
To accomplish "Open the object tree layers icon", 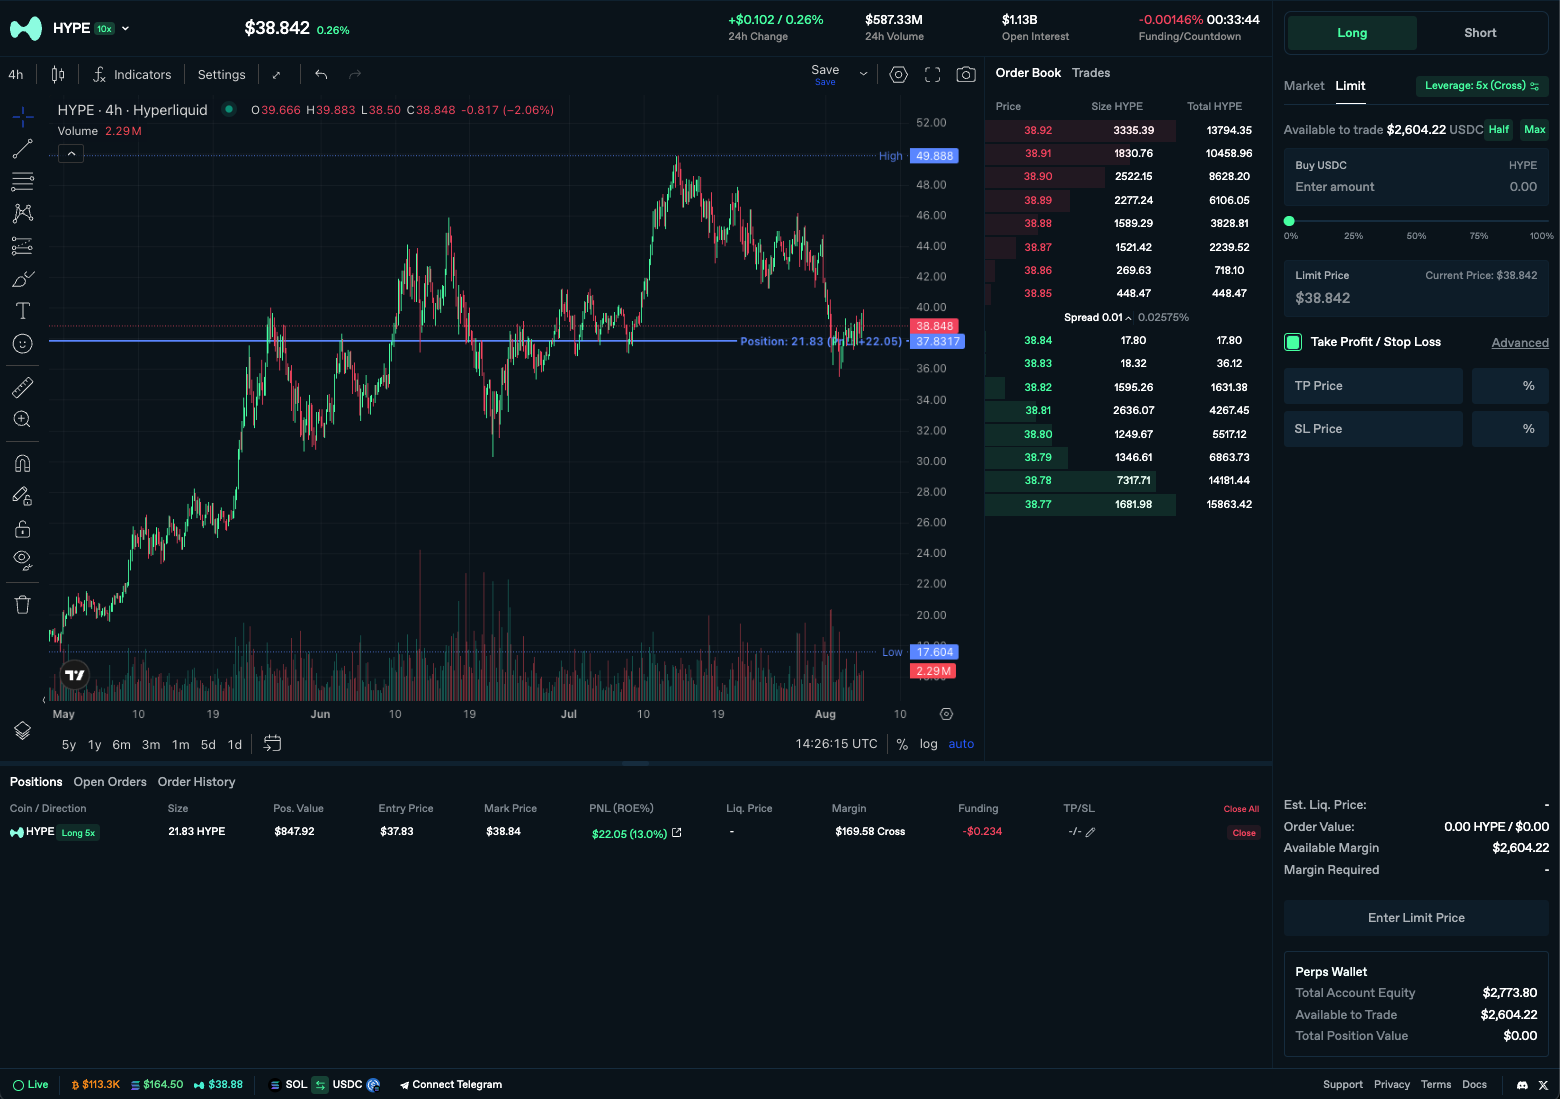I will pos(22,731).
